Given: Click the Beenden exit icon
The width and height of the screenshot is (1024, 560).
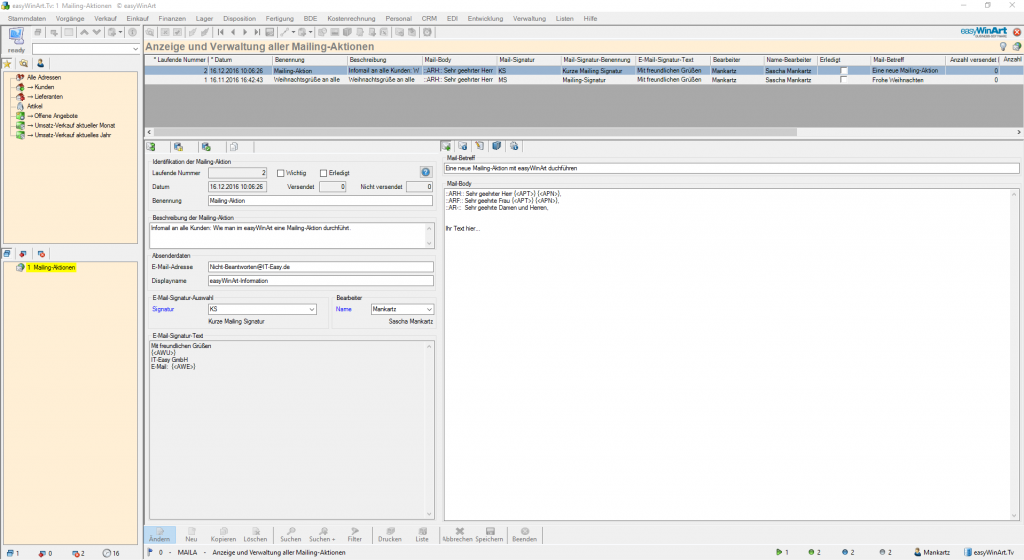Looking at the screenshot, I should click(x=524, y=533).
